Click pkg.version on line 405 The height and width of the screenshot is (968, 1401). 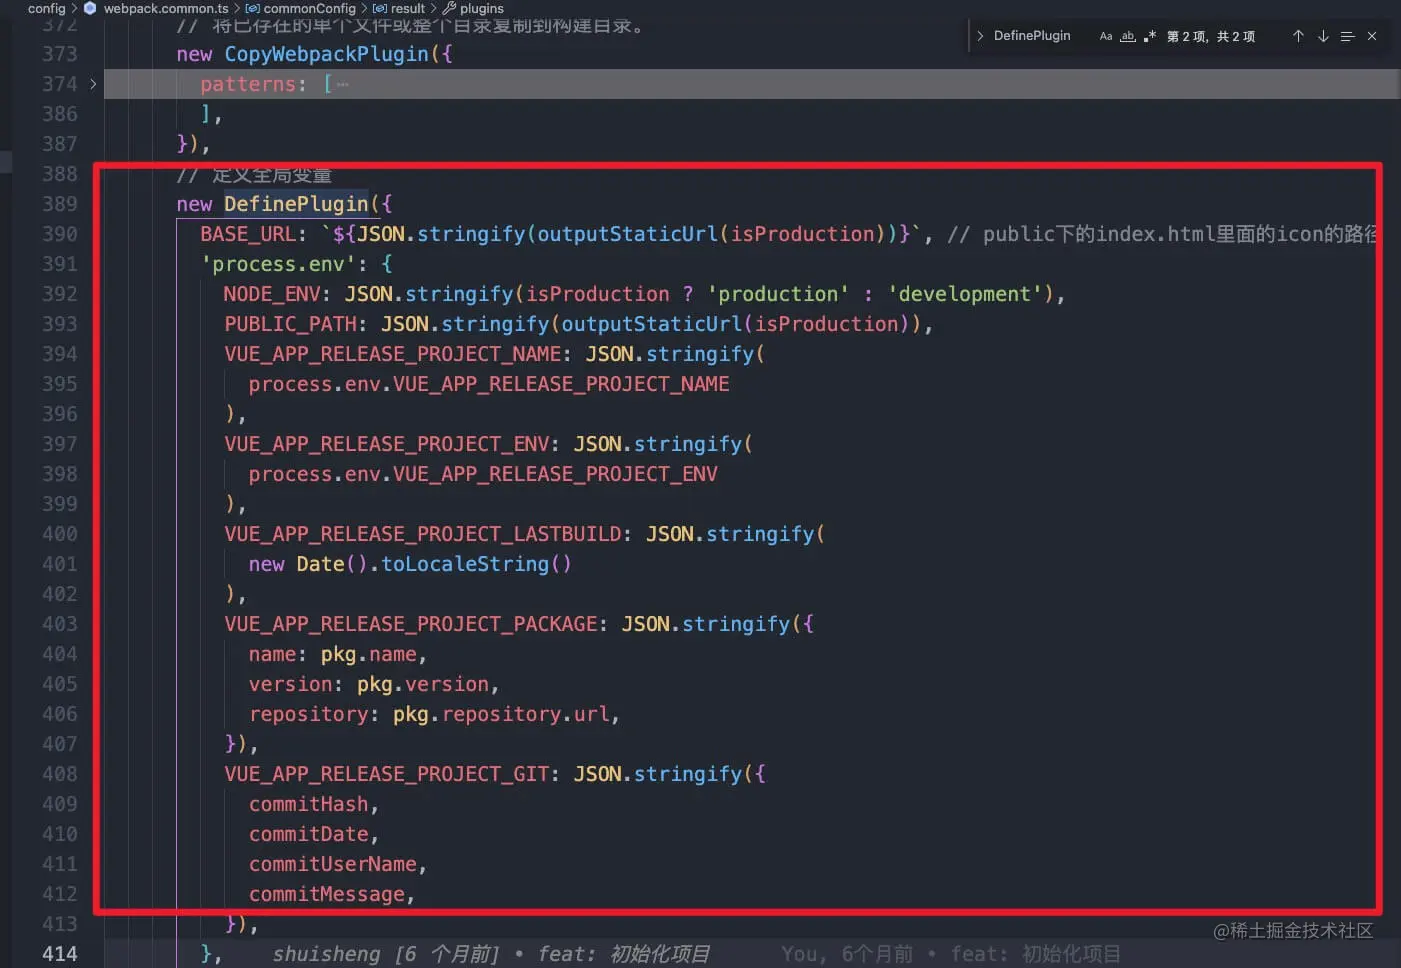point(422,684)
